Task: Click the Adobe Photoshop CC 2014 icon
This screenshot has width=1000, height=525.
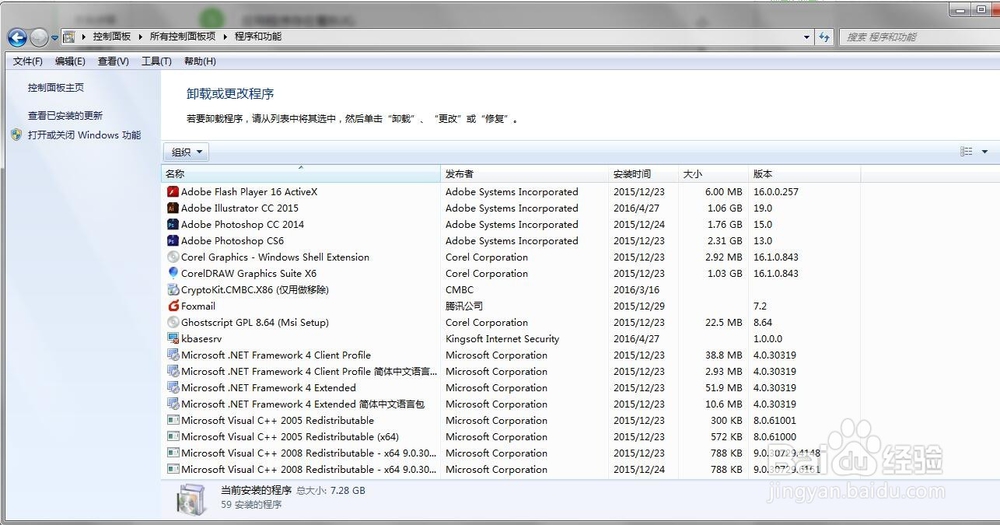Action: point(173,225)
